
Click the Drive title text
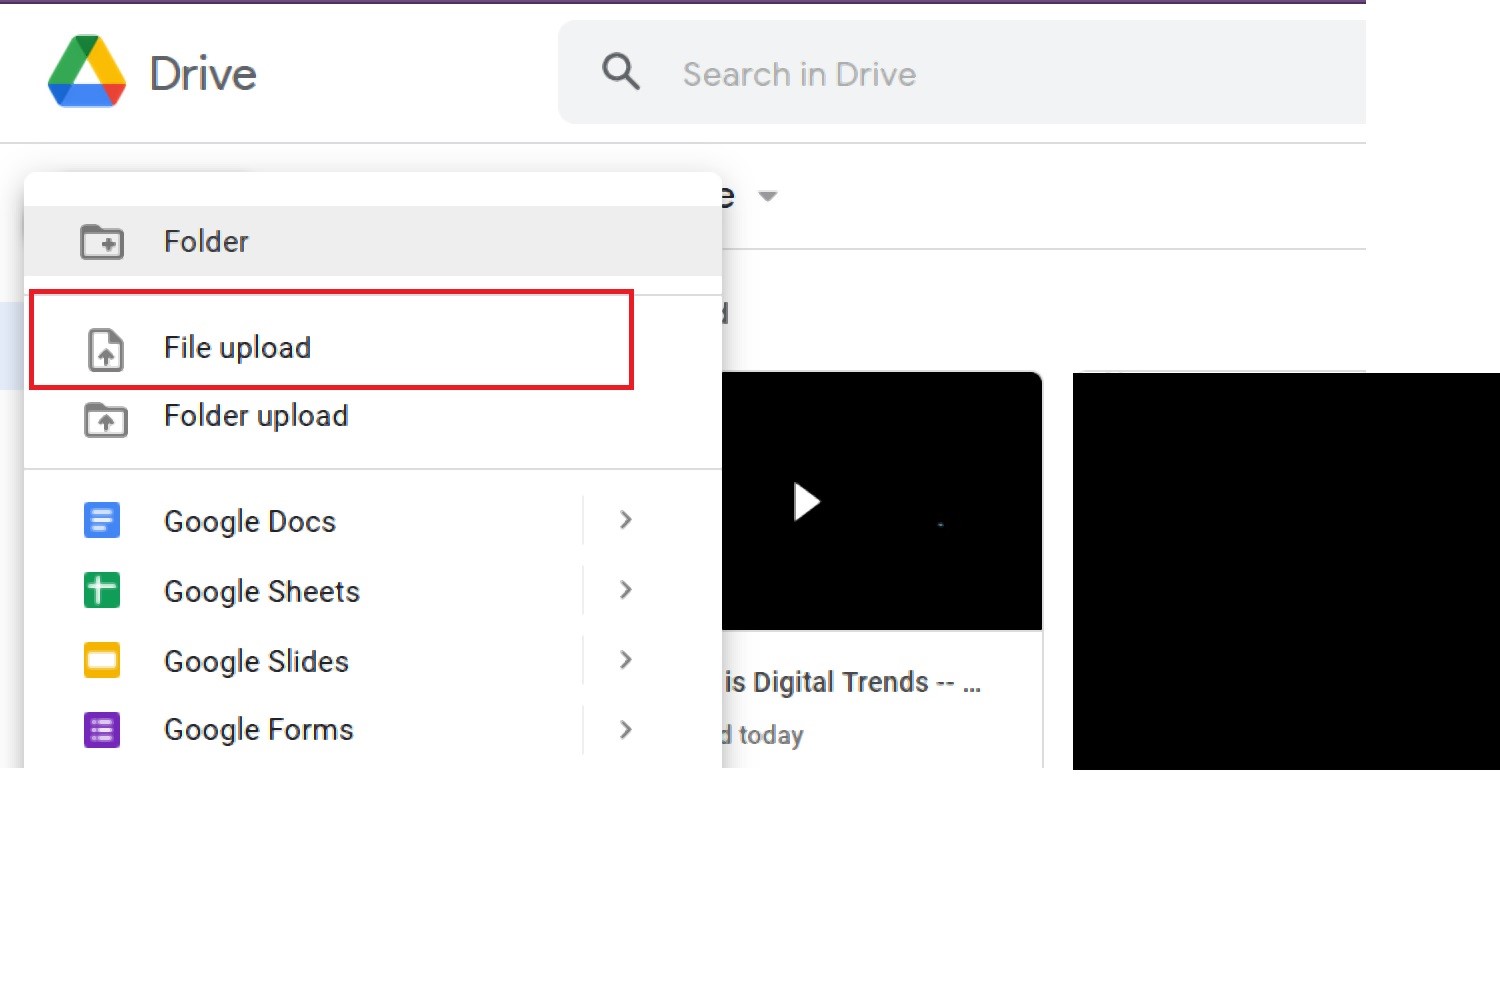[203, 73]
